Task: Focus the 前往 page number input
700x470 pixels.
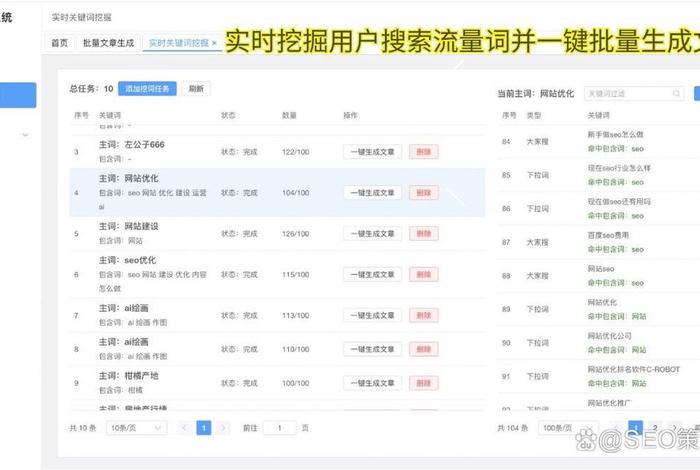Action: pos(279,428)
